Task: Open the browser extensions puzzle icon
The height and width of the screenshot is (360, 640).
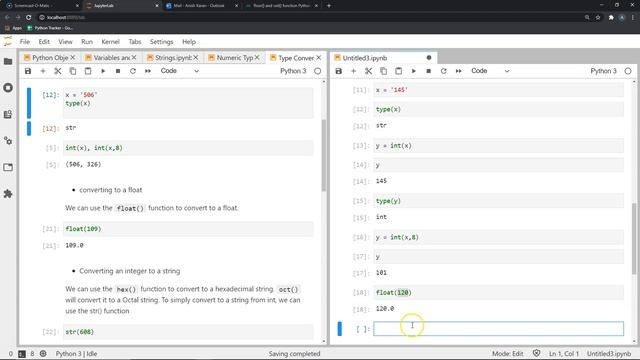Action: click(x=611, y=18)
